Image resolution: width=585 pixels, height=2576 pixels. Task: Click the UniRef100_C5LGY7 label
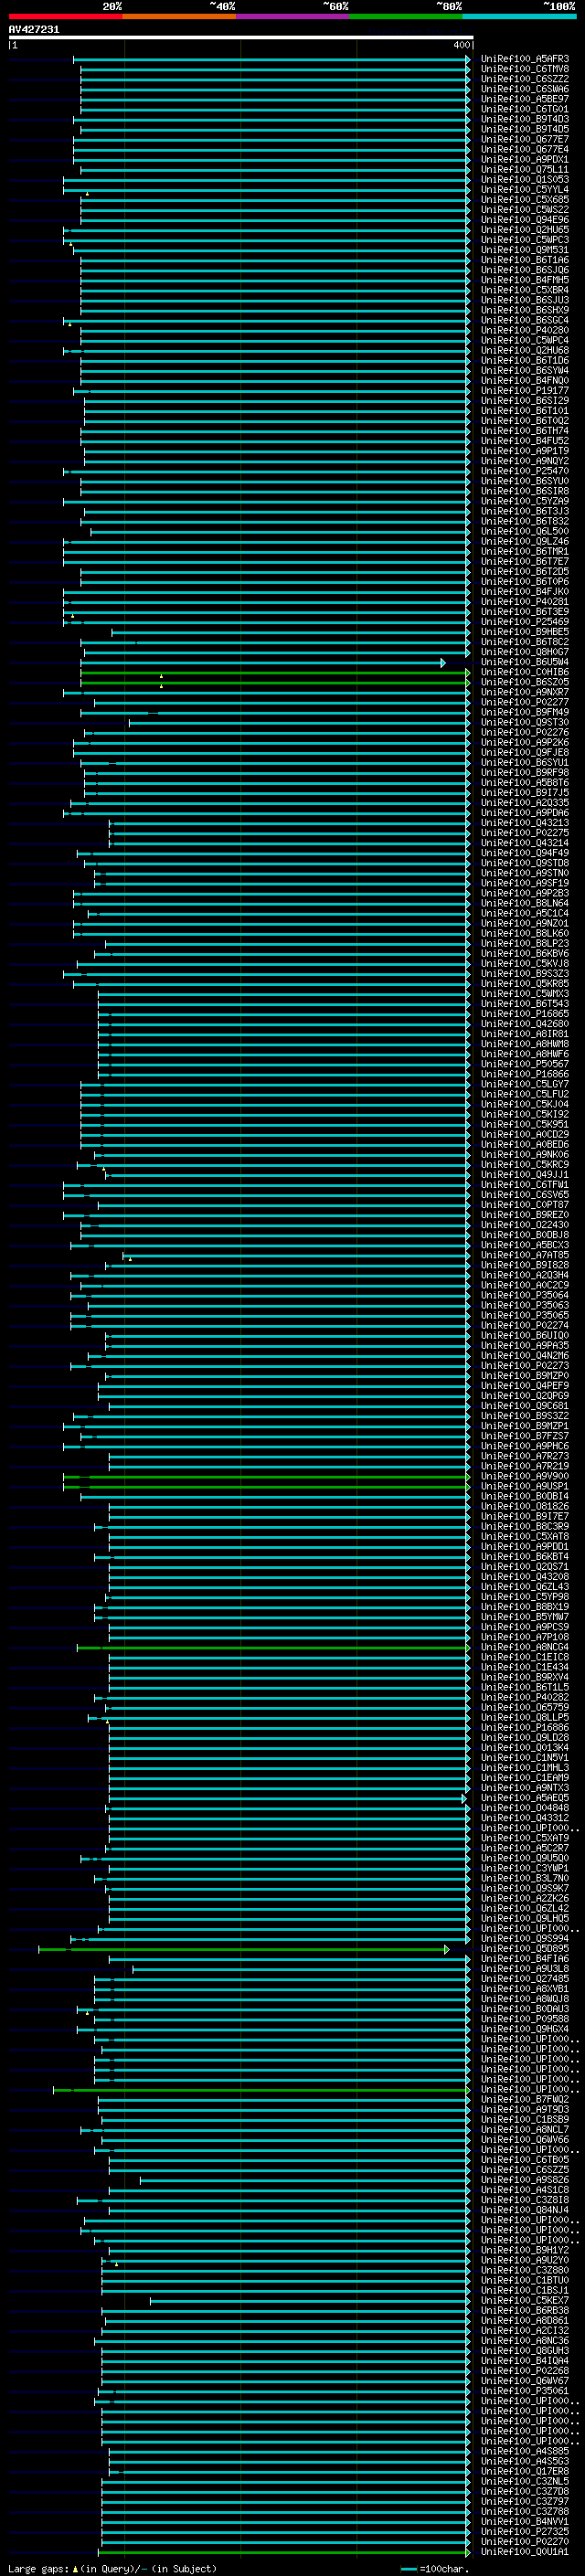click(x=524, y=1084)
